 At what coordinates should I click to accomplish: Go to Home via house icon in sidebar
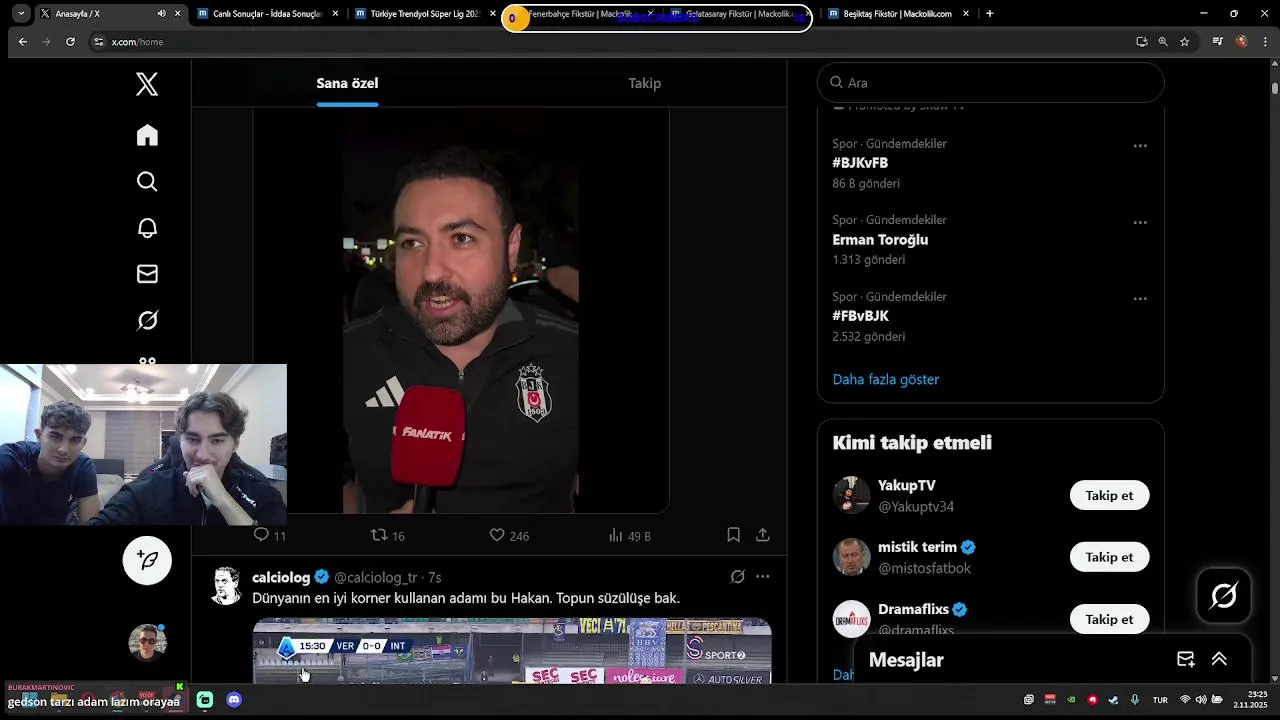click(147, 135)
